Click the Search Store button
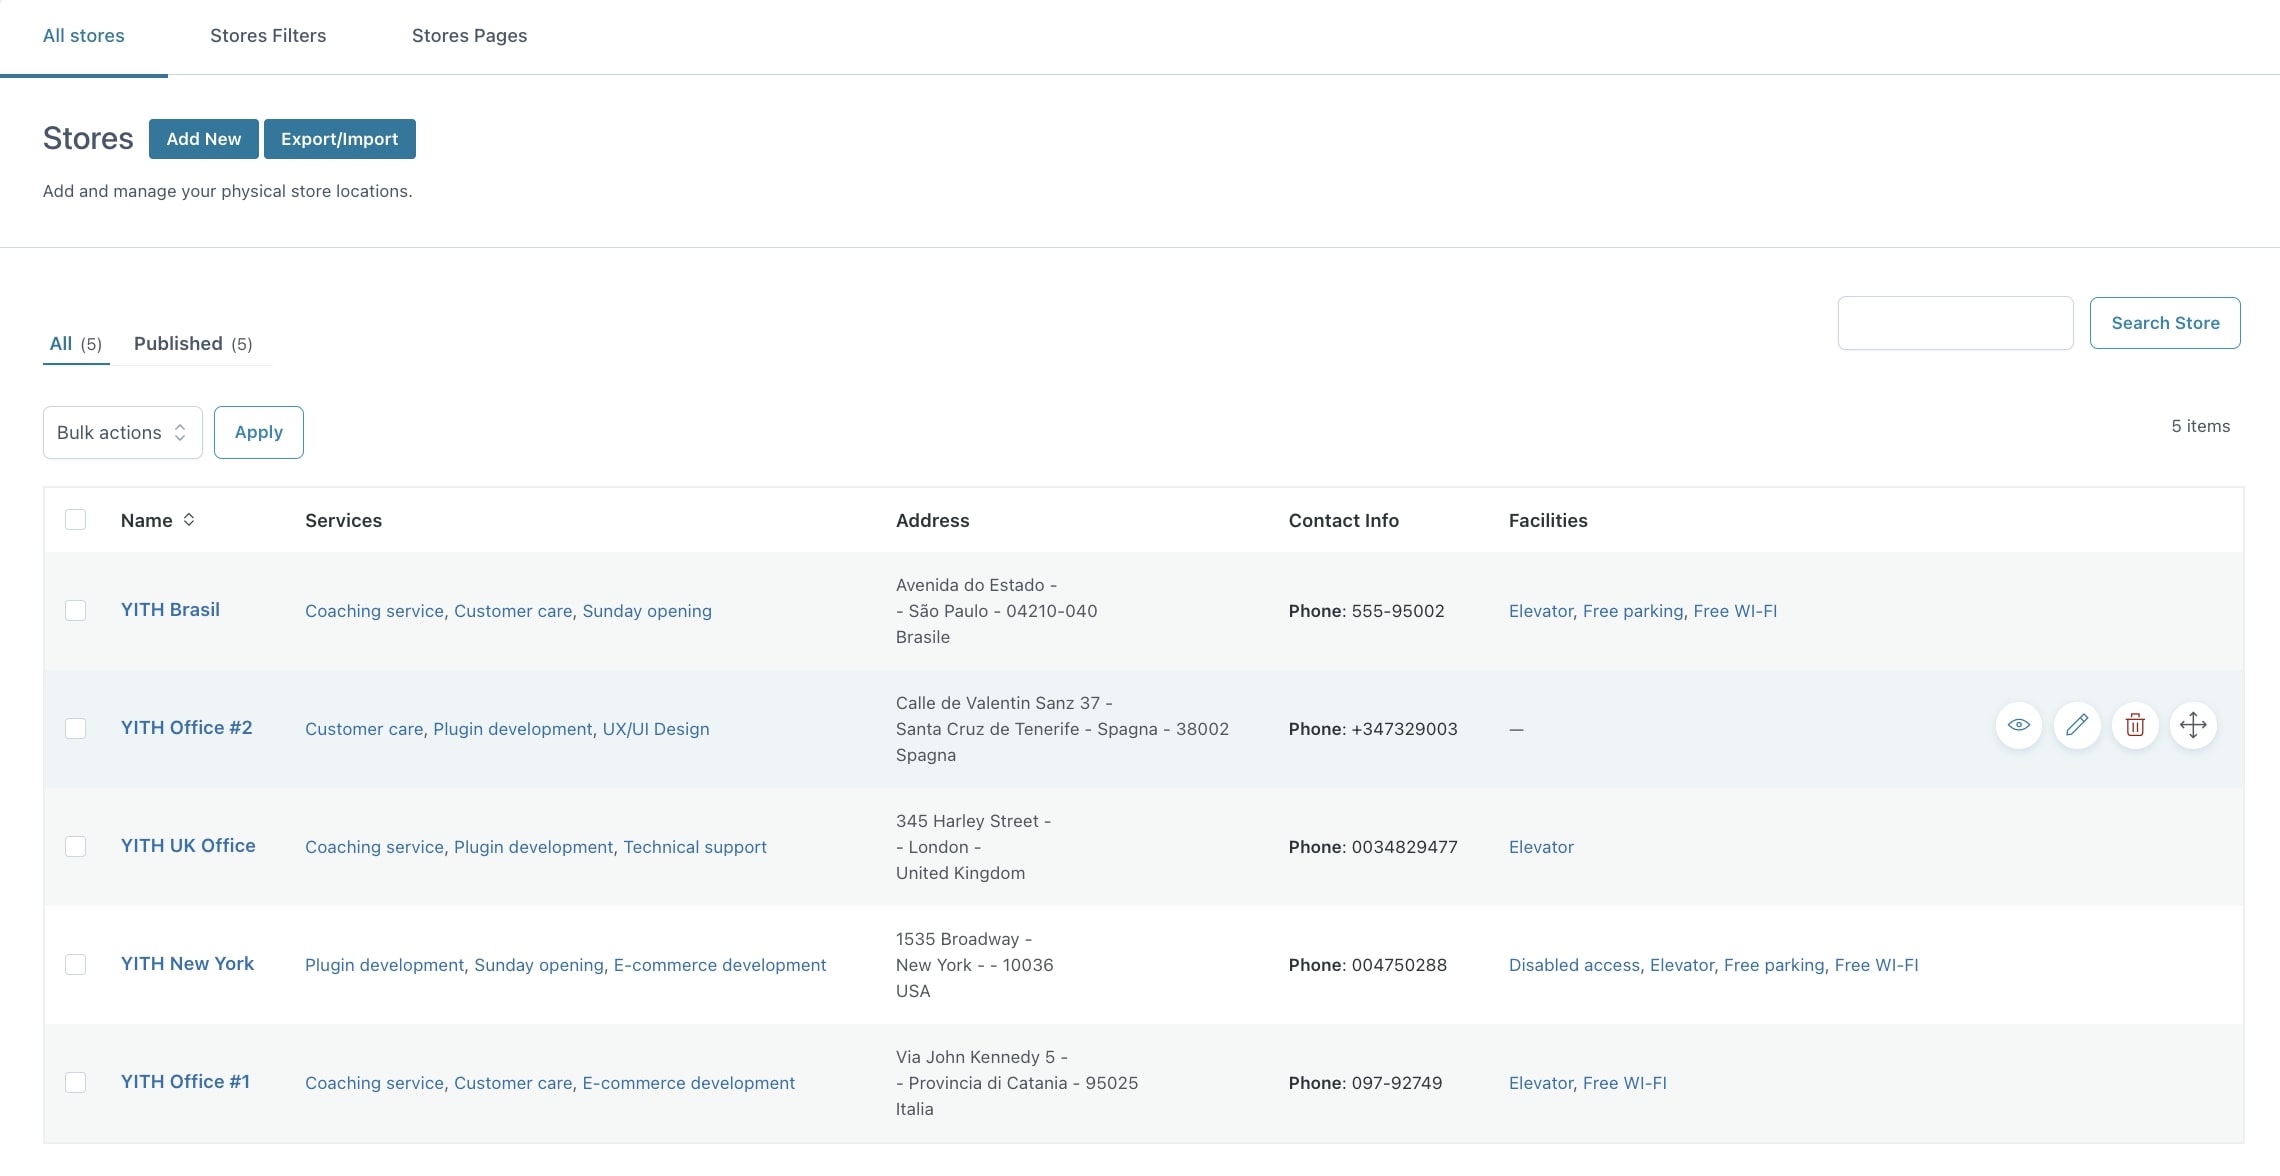Image resolution: width=2280 pixels, height=1176 pixels. [2165, 323]
